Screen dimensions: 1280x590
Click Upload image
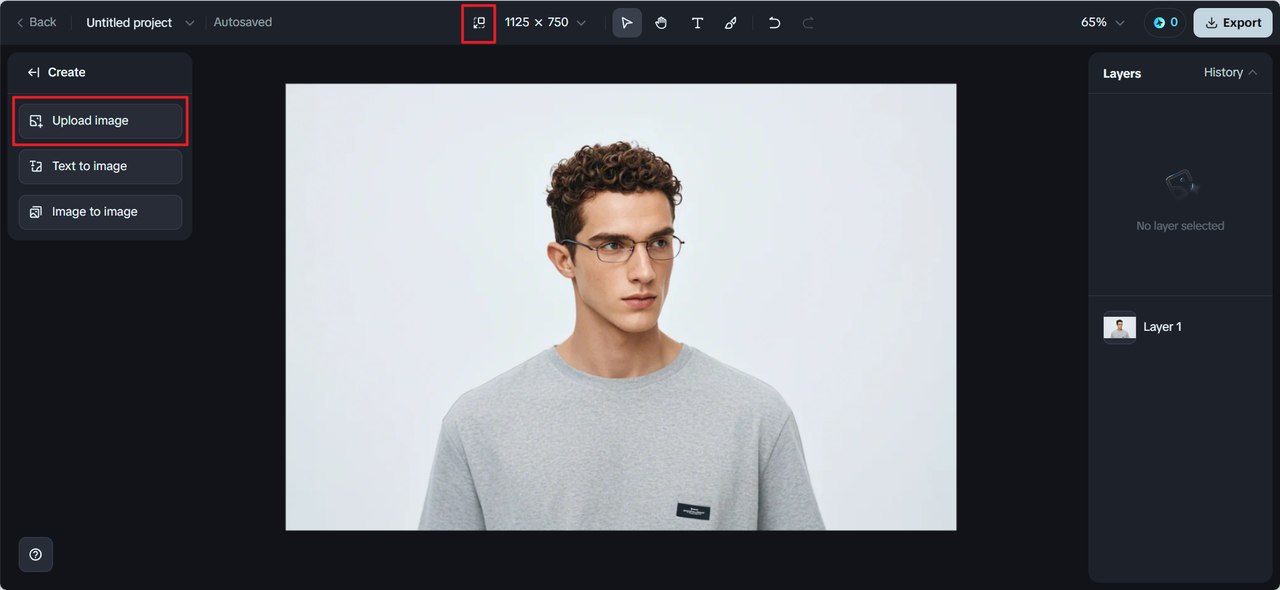100,121
